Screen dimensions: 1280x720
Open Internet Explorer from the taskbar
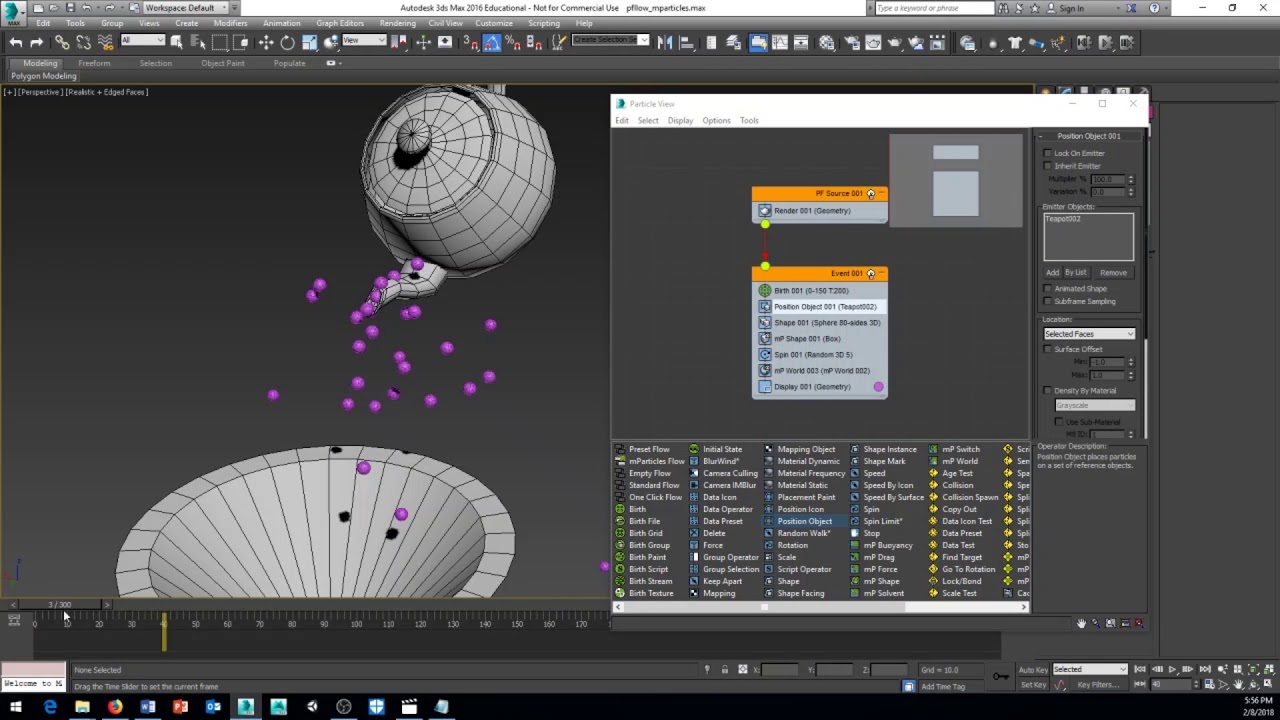pyautogui.click(x=50, y=708)
